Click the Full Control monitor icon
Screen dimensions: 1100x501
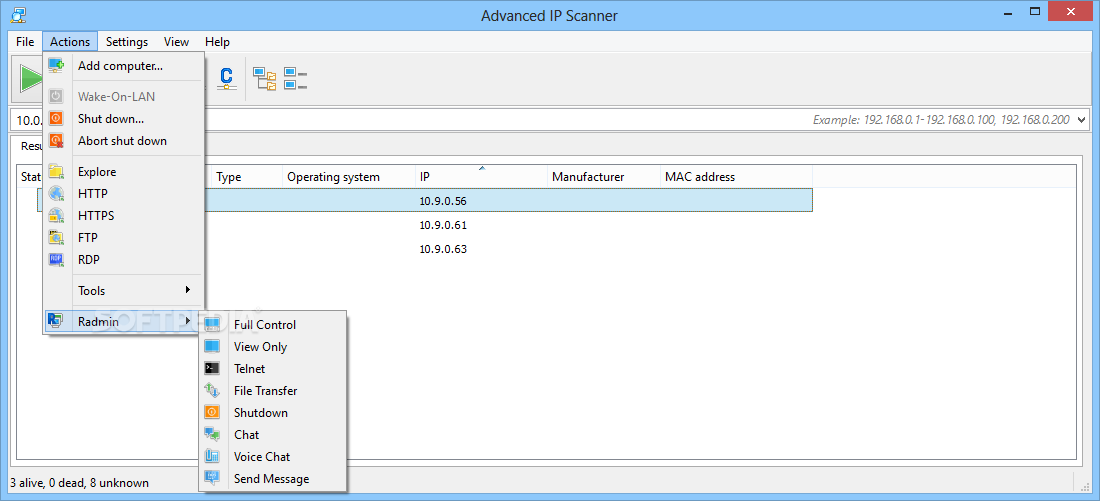click(212, 324)
